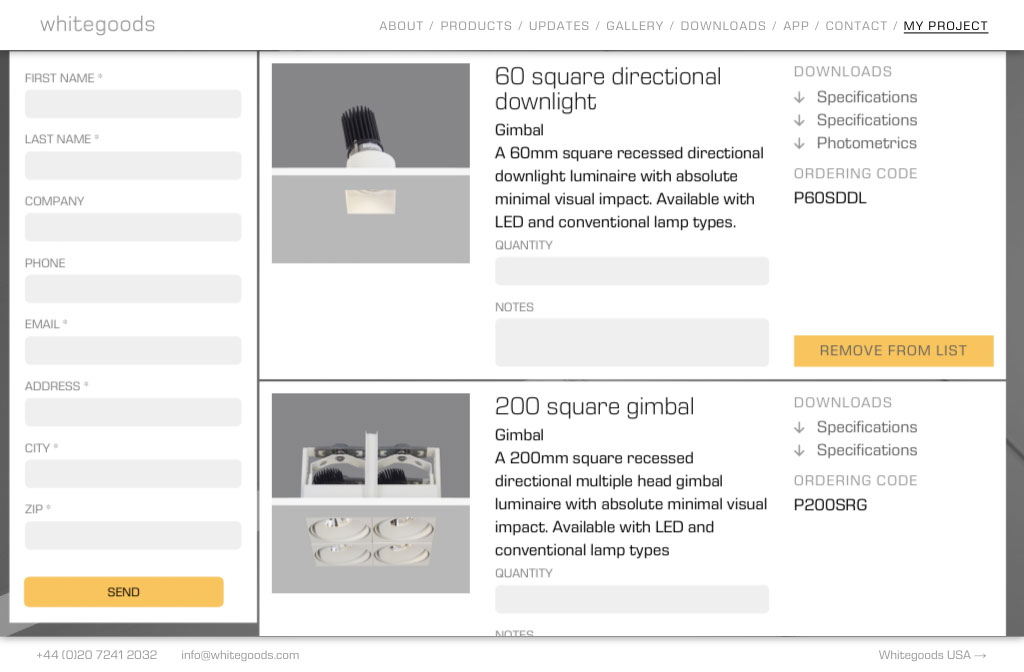
Task: Focus the Last Name input field
Action: coord(133,165)
